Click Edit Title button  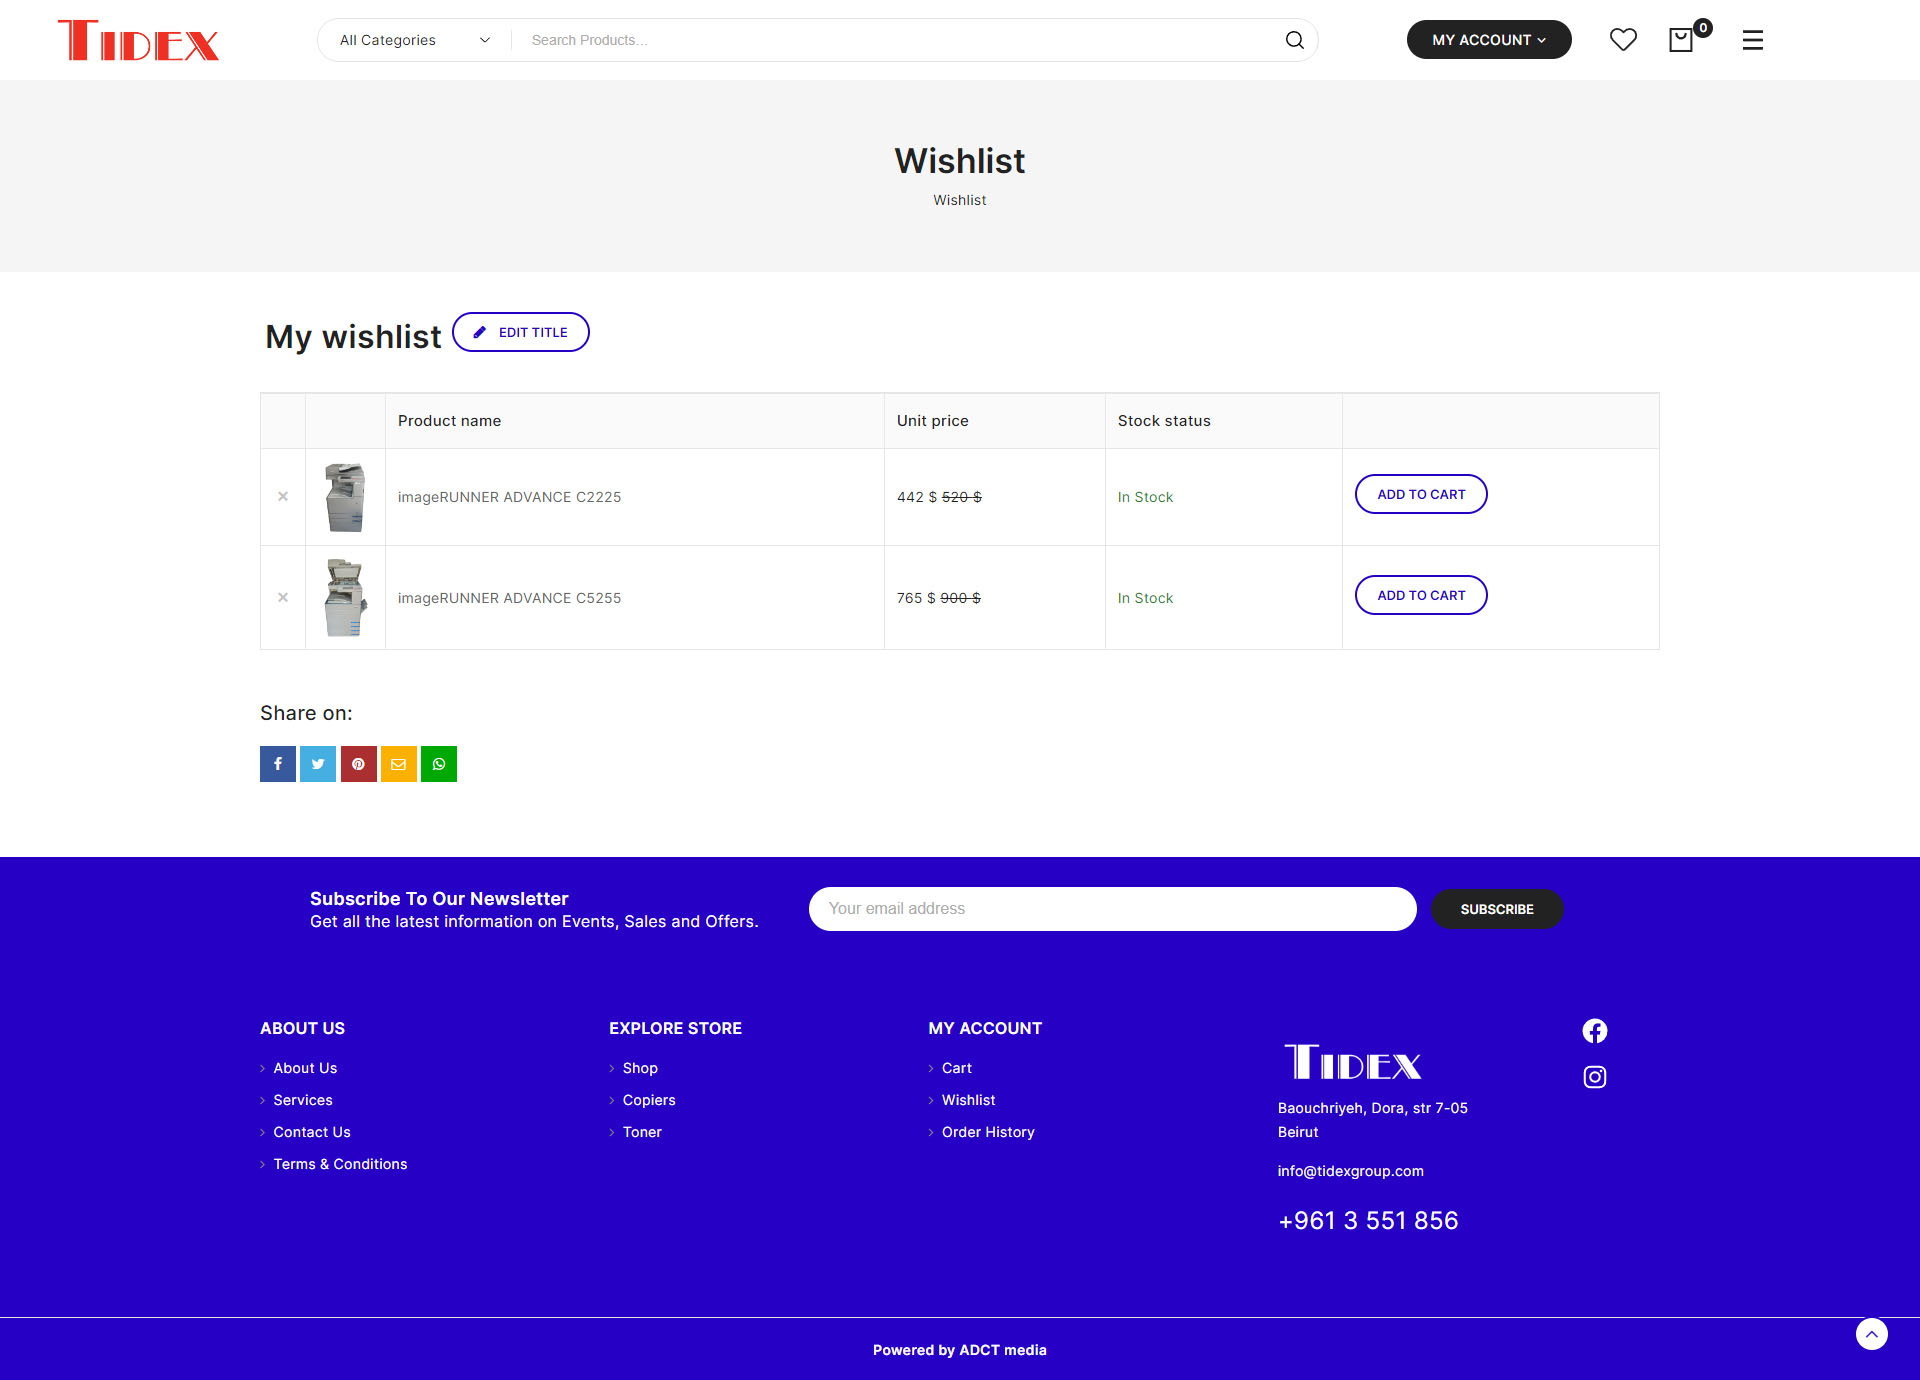point(521,332)
